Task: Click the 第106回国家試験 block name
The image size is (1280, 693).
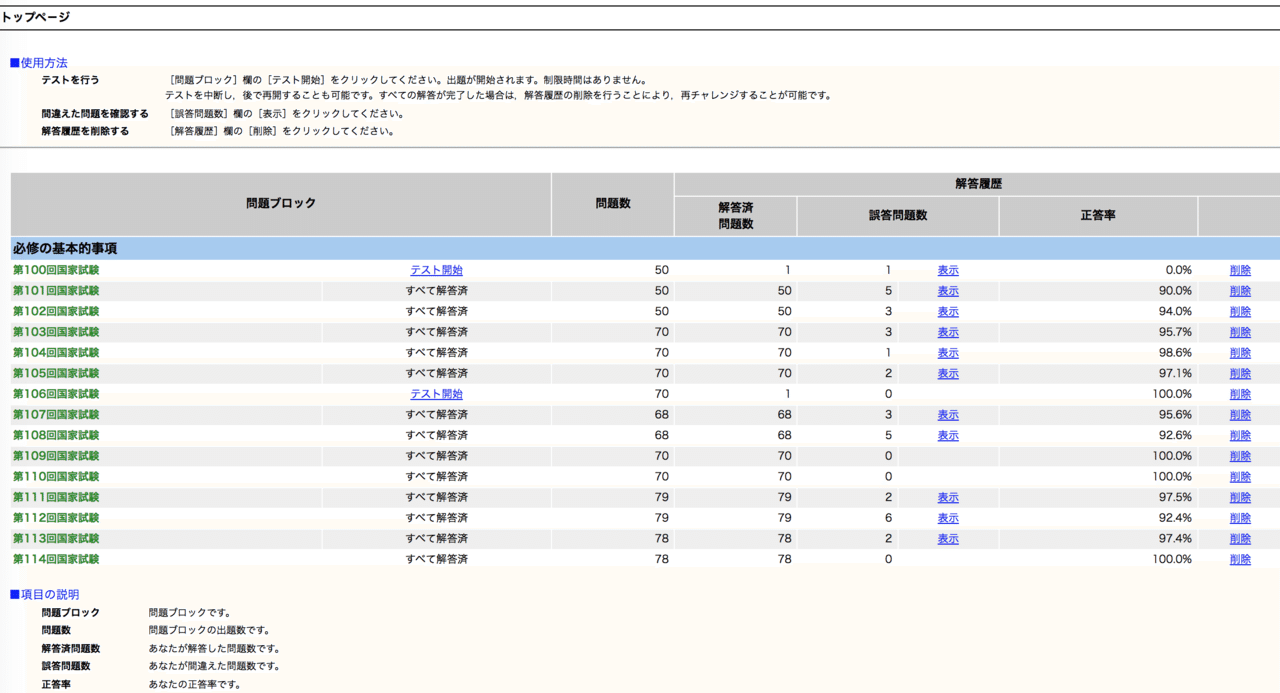Action: pyautogui.click(x=56, y=394)
